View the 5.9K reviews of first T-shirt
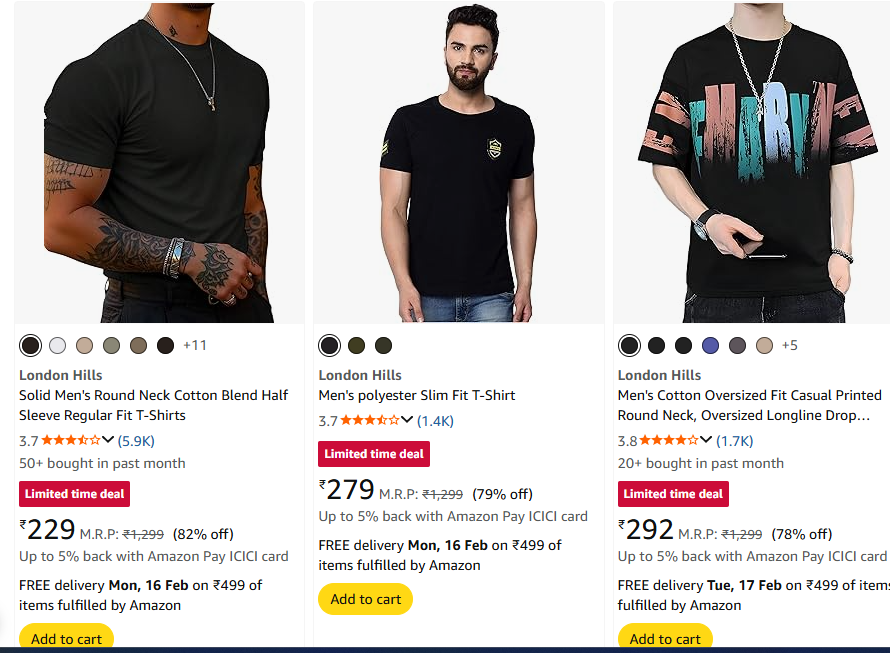This screenshot has width=890, height=653. [136, 440]
